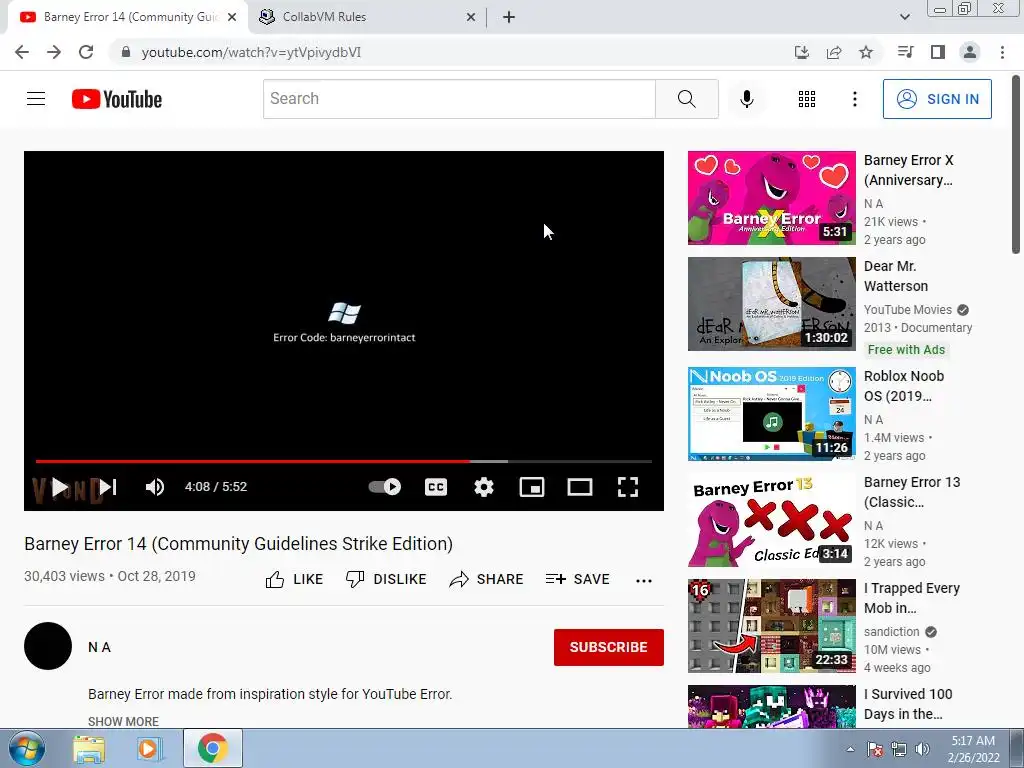Launch Windows Media Player from taskbar
1024x768 pixels.
pos(149,749)
